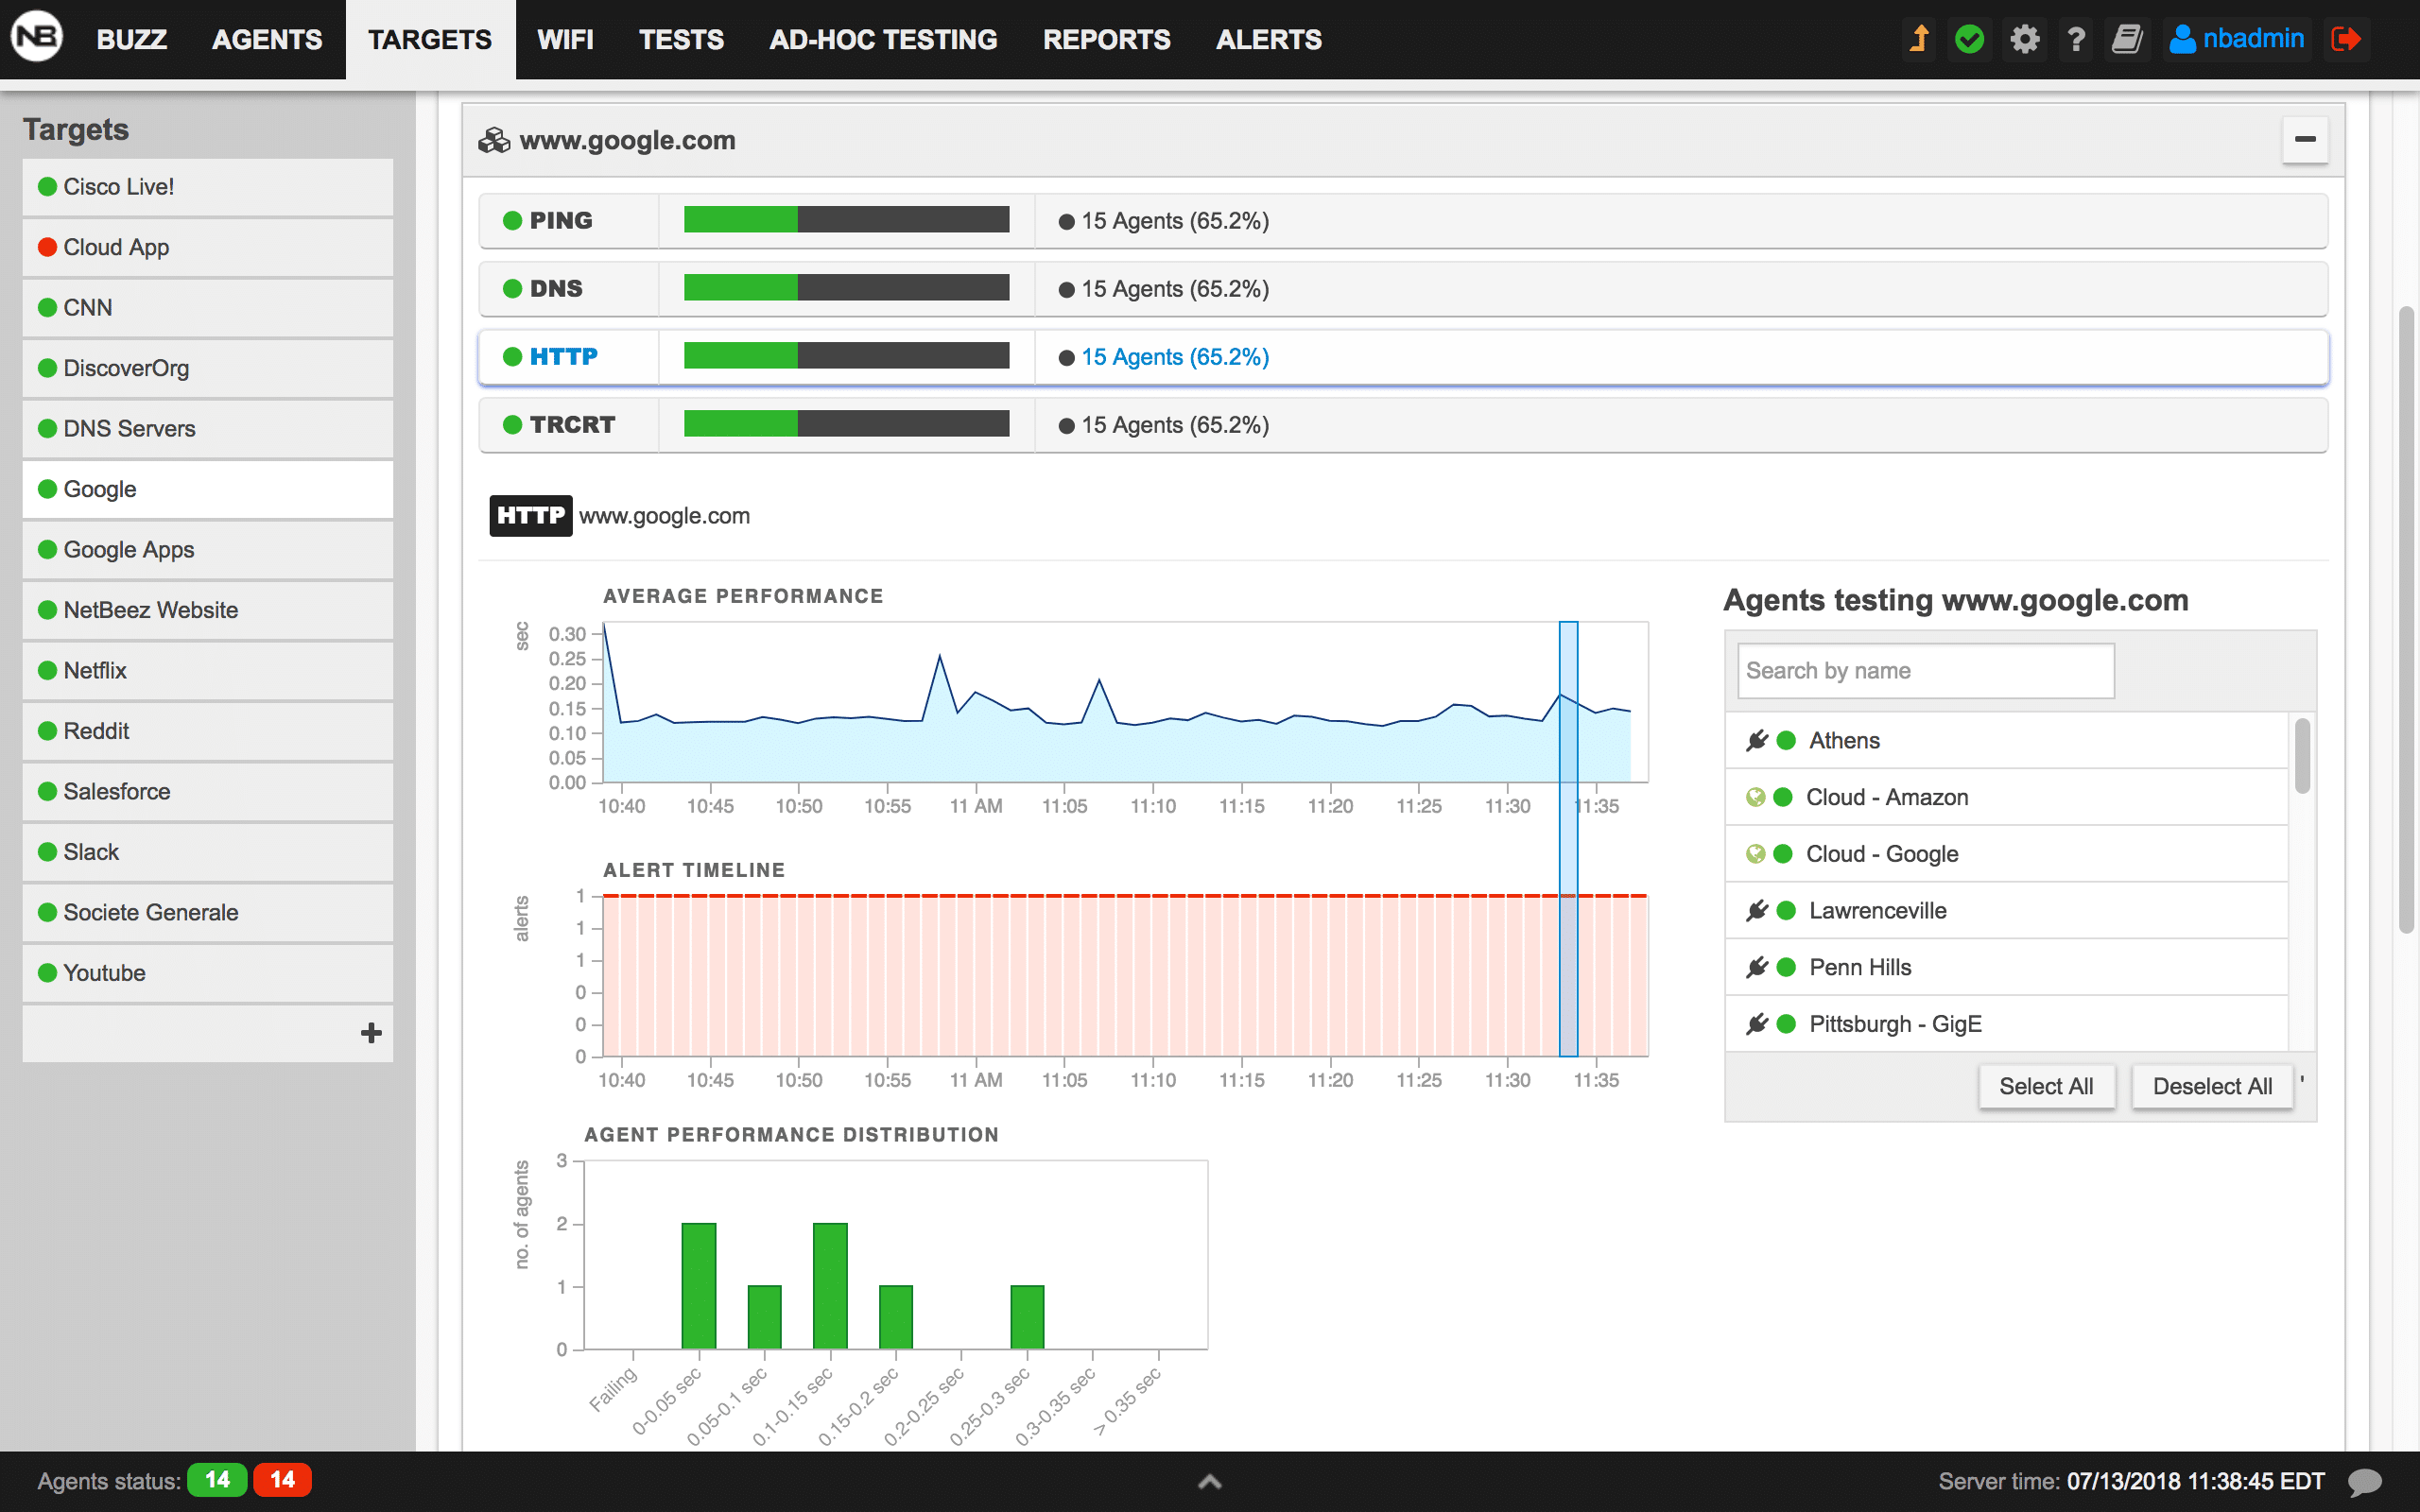This screenshot has width=2420, height=1512.
Task: Click the main page vertical scrollbar
Action: (x=2406, y=620)
